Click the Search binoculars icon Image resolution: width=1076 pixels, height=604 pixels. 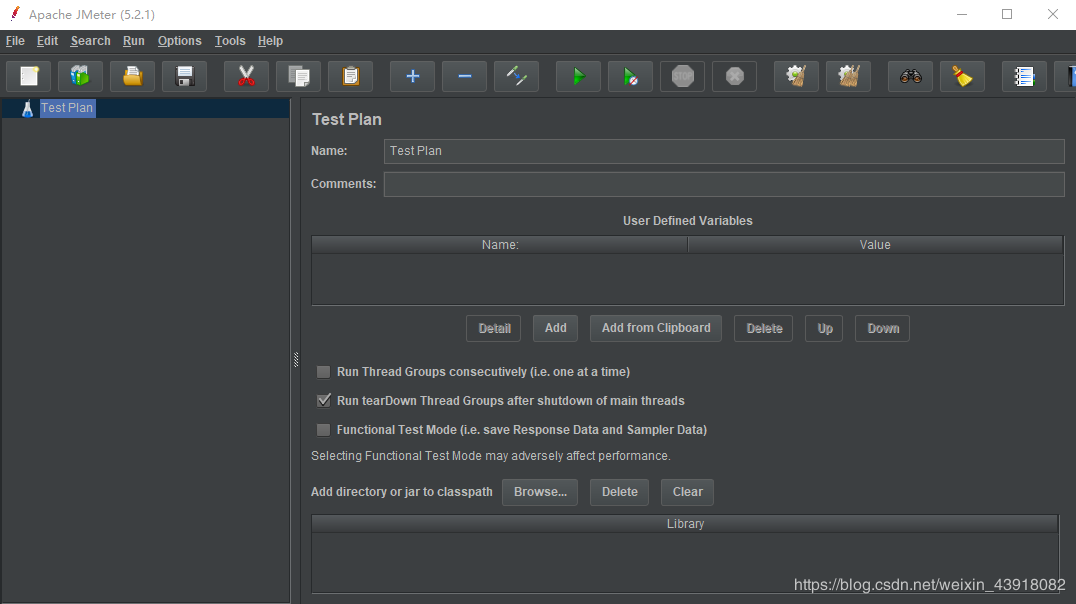[910, 76]
